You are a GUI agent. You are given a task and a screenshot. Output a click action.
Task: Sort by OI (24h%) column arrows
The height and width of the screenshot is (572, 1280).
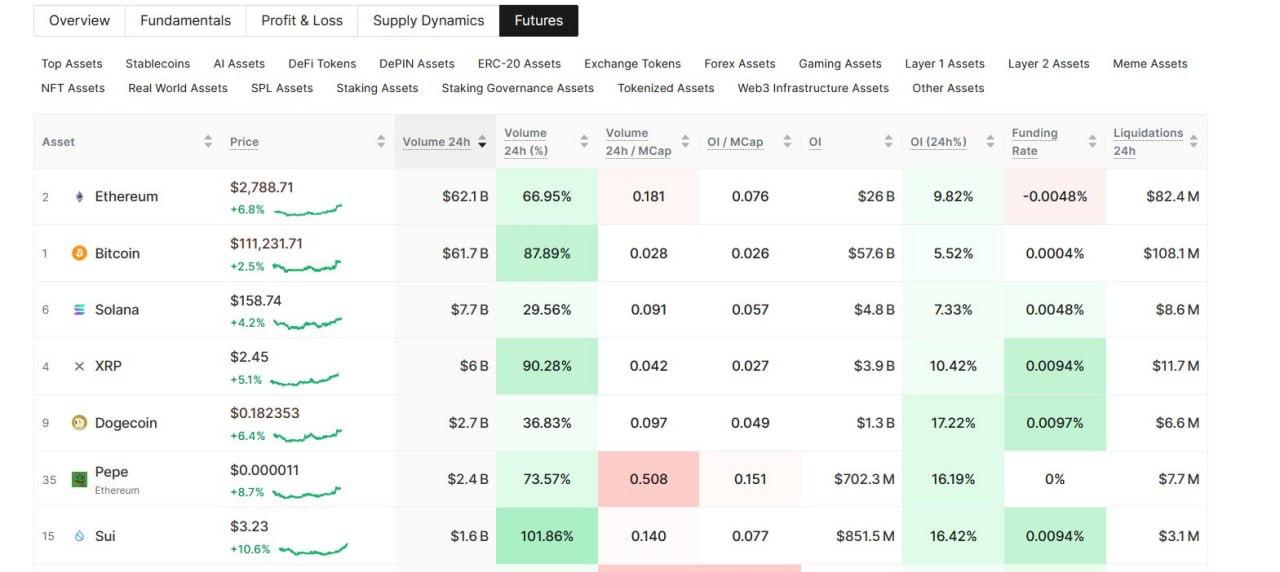coord(990,142)
